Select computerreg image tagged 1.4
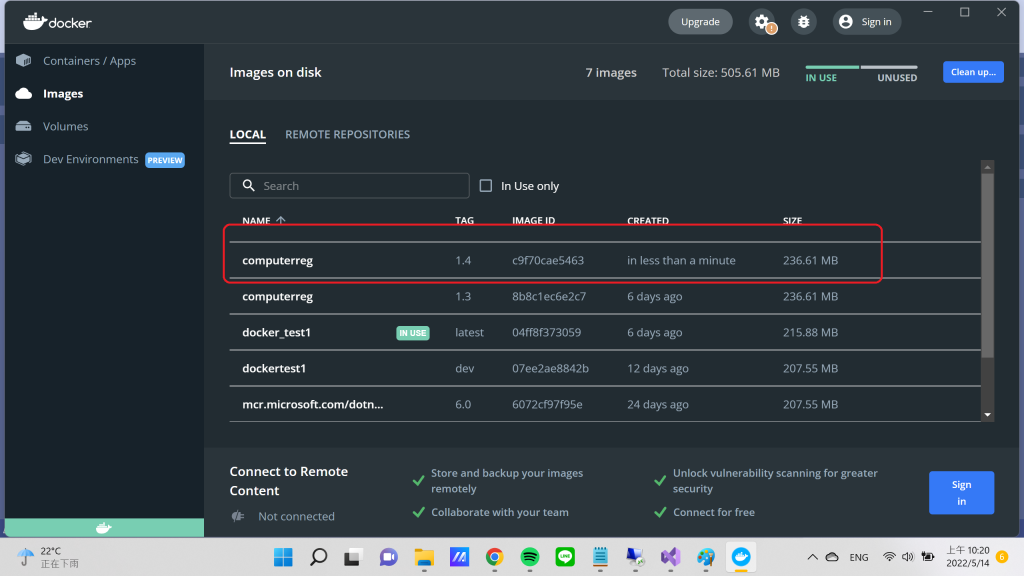The width and height of the screenshot is (1024, 576). pyautogui.click(x=605, y=260)
